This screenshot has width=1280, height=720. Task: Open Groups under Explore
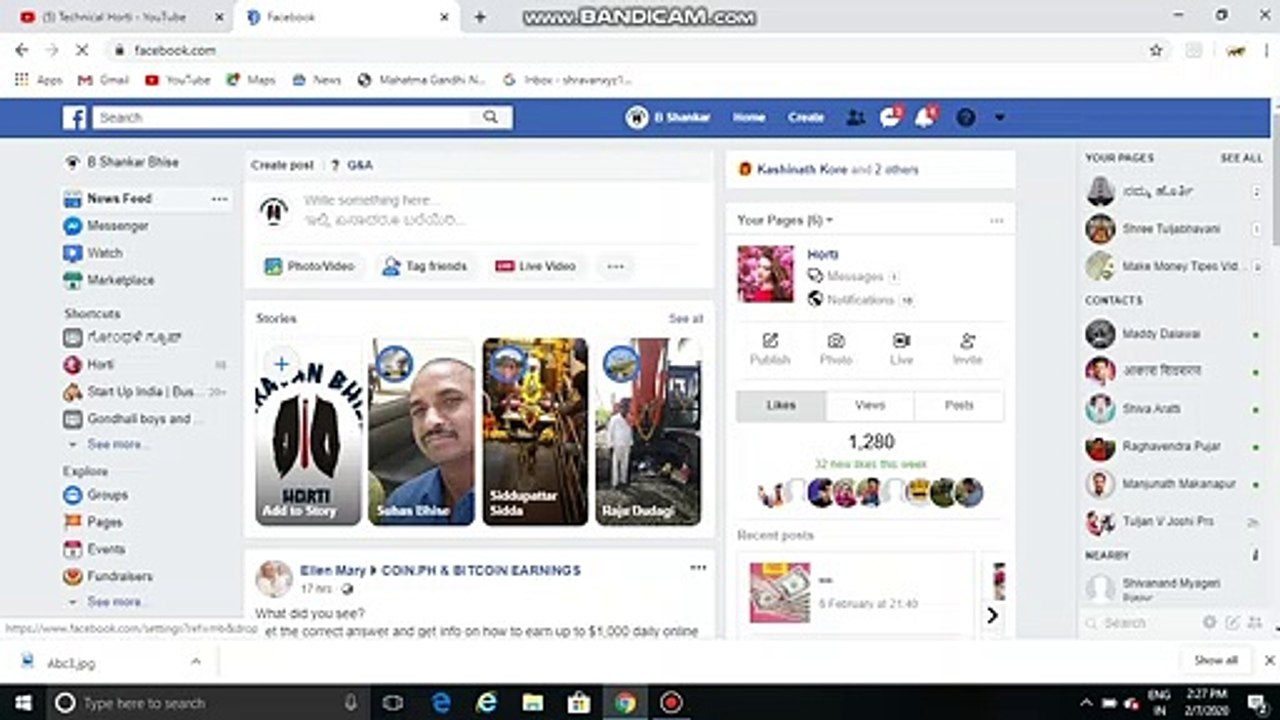(x=96, y=494)
